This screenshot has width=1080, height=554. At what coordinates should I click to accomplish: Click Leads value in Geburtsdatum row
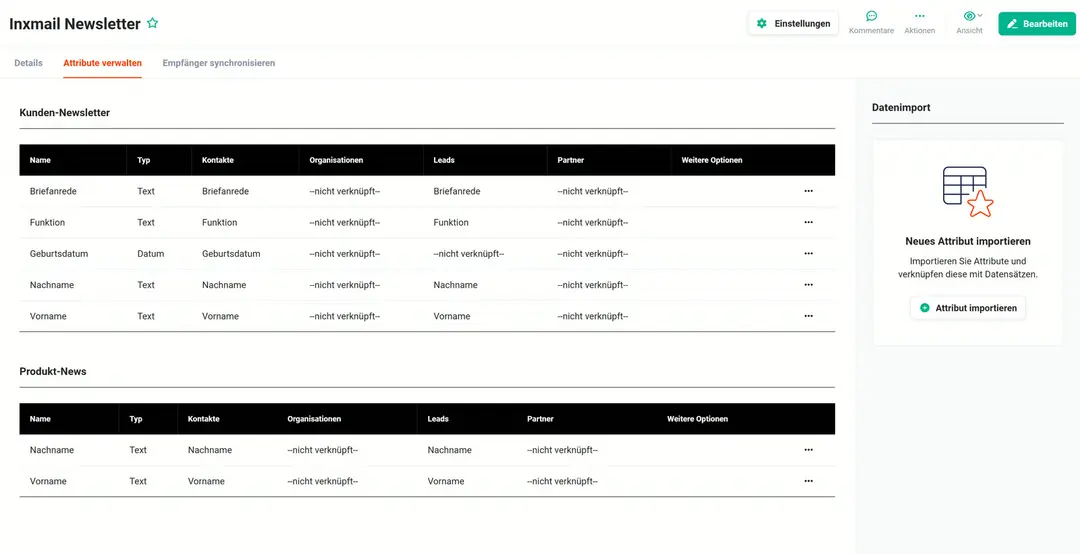pyautogui.click(x=468, y=254)
